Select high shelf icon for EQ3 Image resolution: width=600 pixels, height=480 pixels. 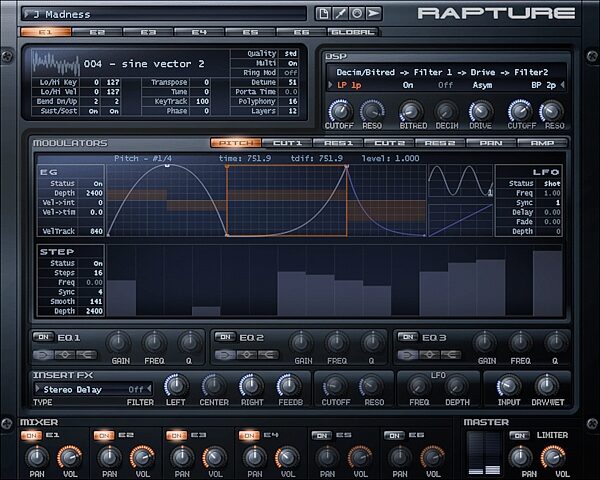(x=451, y=355)
